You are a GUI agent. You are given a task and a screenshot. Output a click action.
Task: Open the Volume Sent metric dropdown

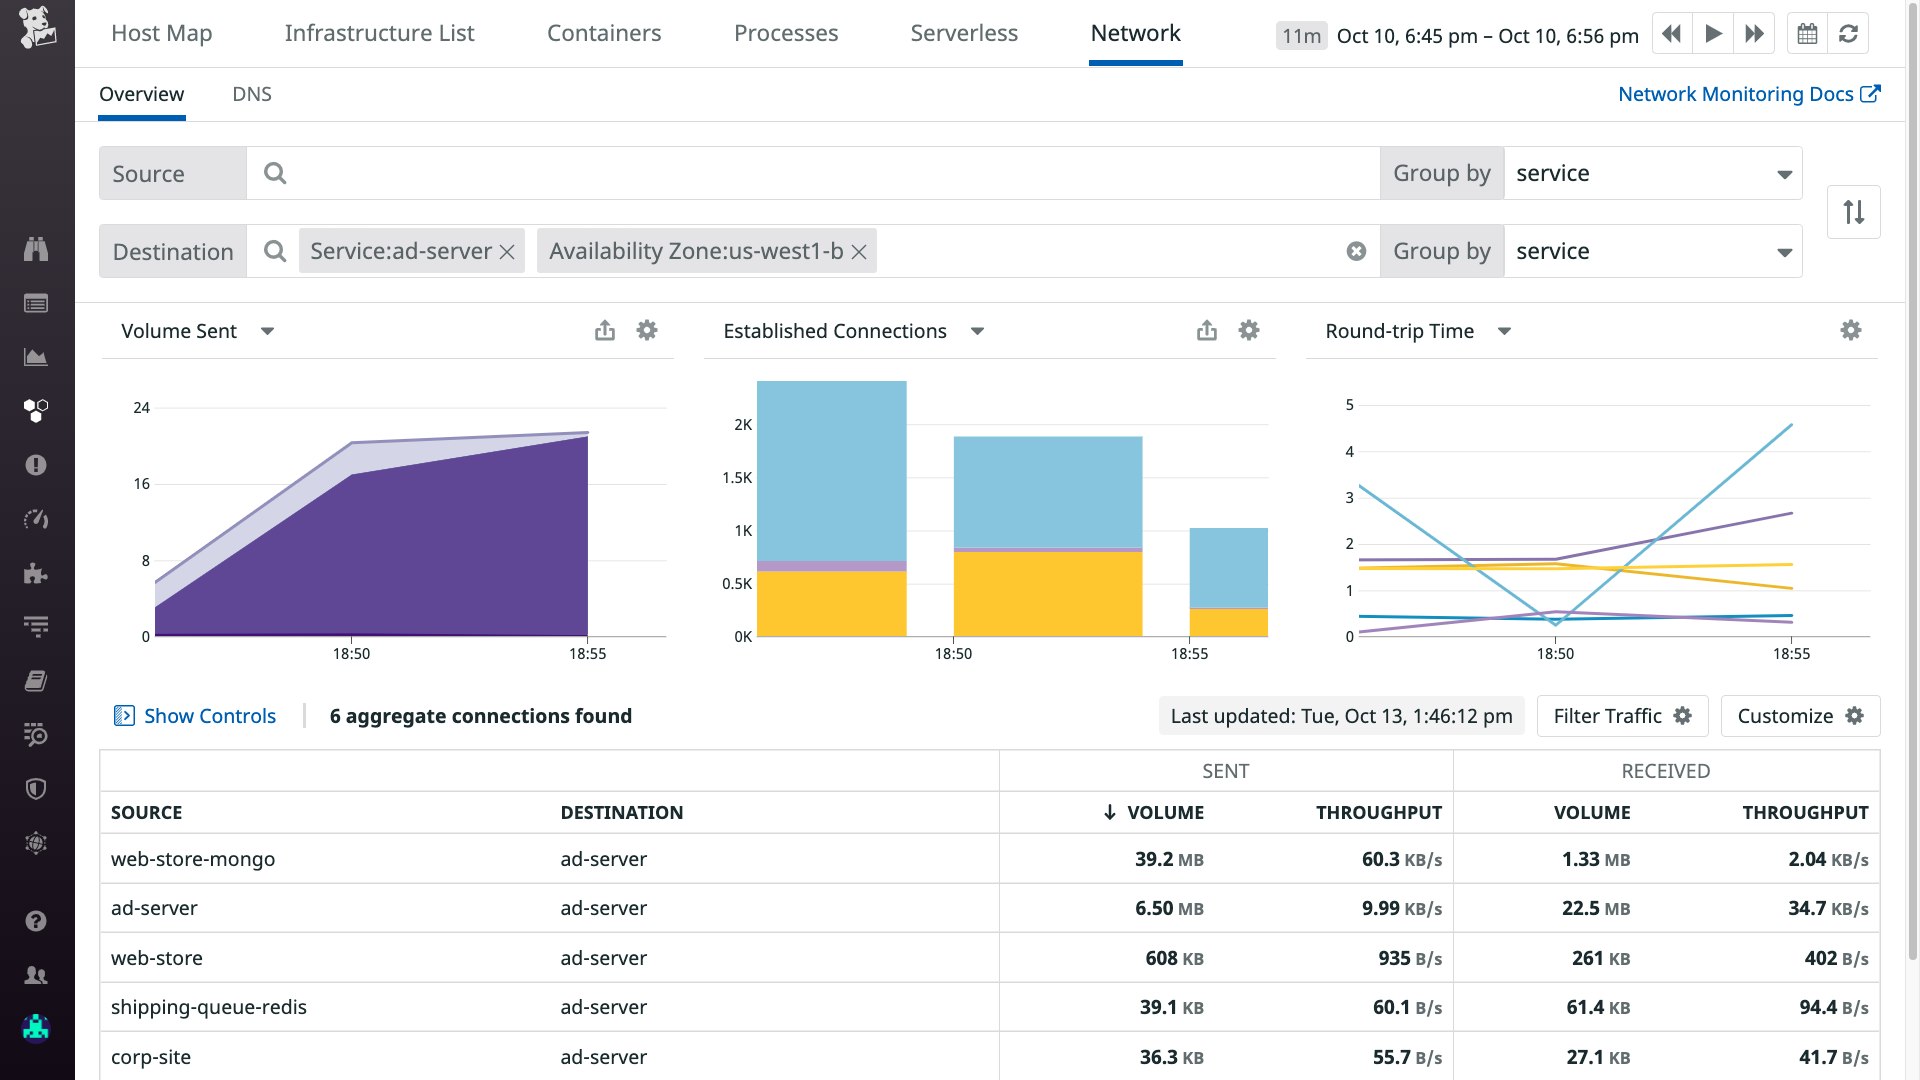267,331
